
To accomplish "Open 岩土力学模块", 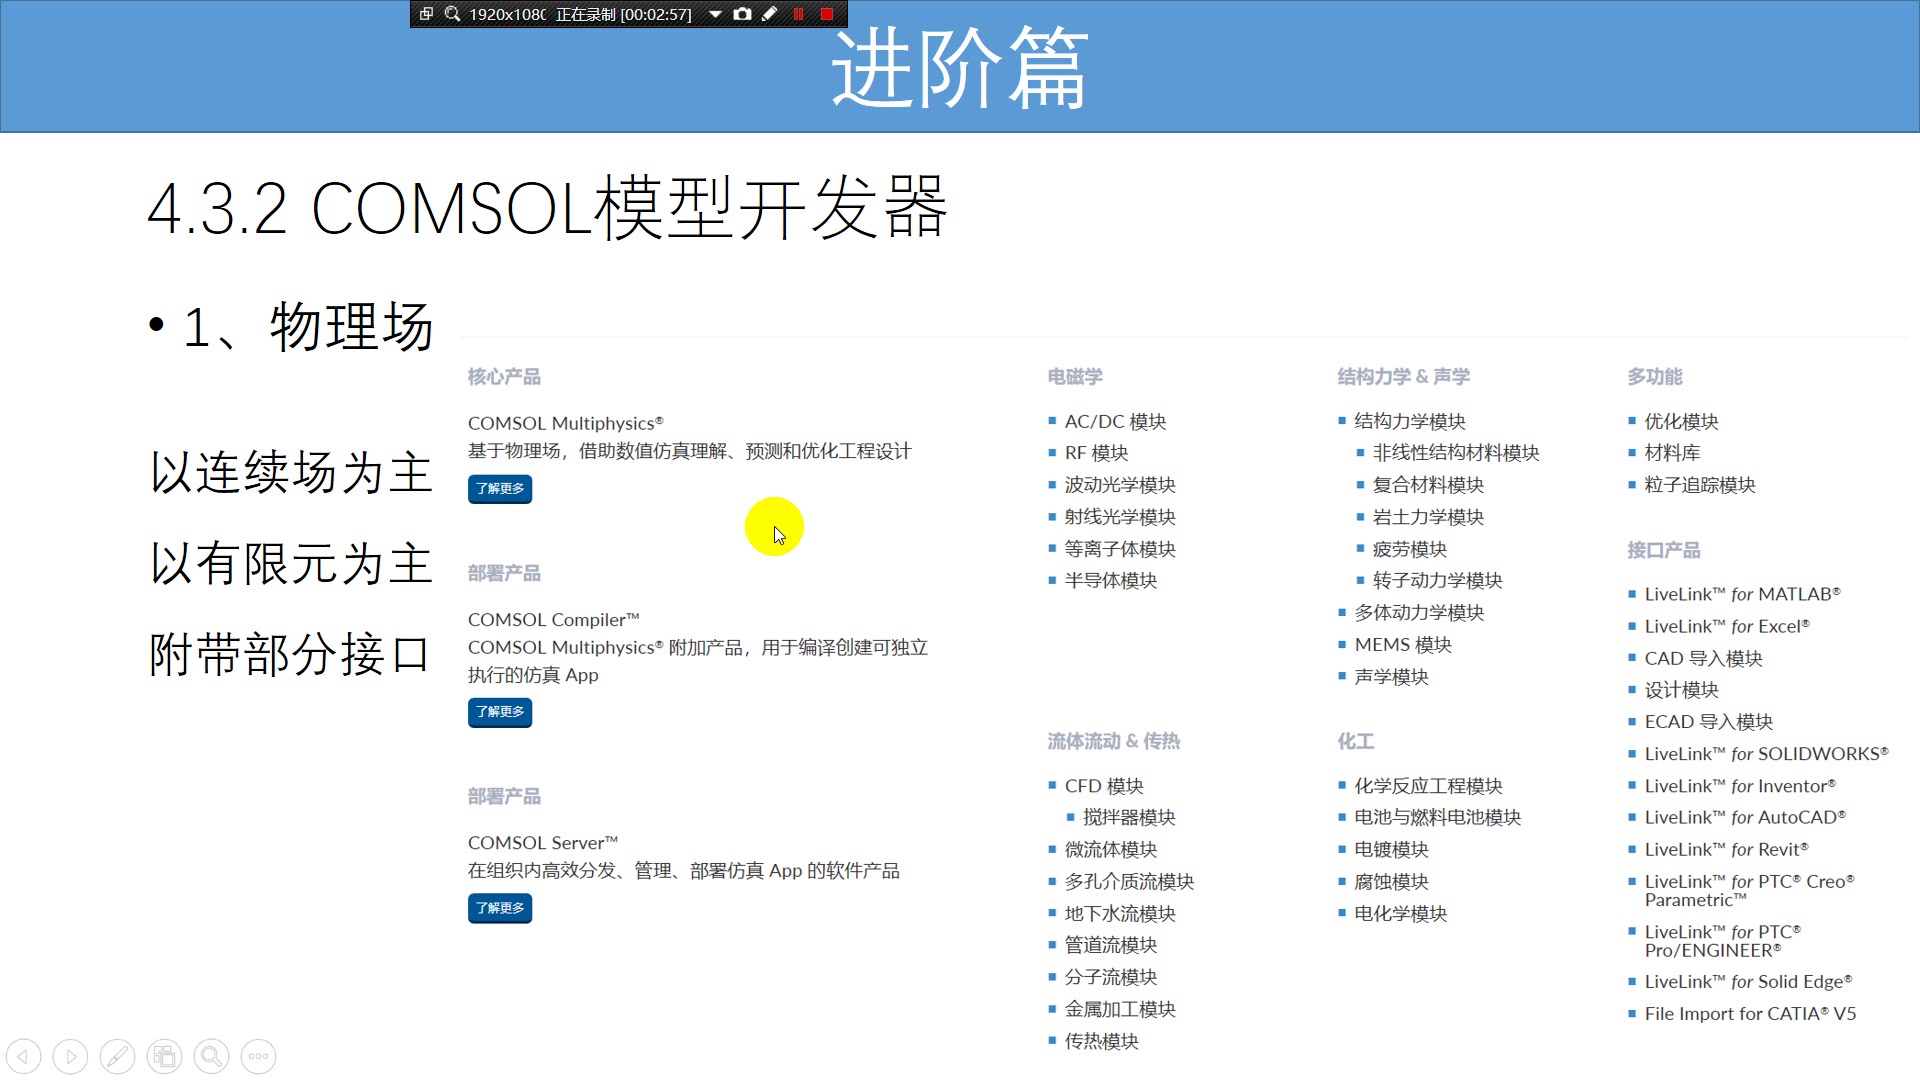I will click(1428, 517).
